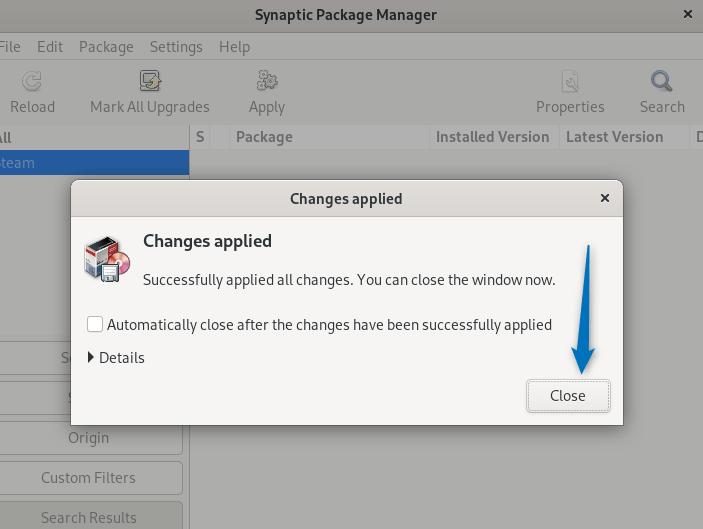The width and height of the screenshot is (703, 529).
Task: Click the Mark All Upgrades icon
Action: (x=150, y=82)
